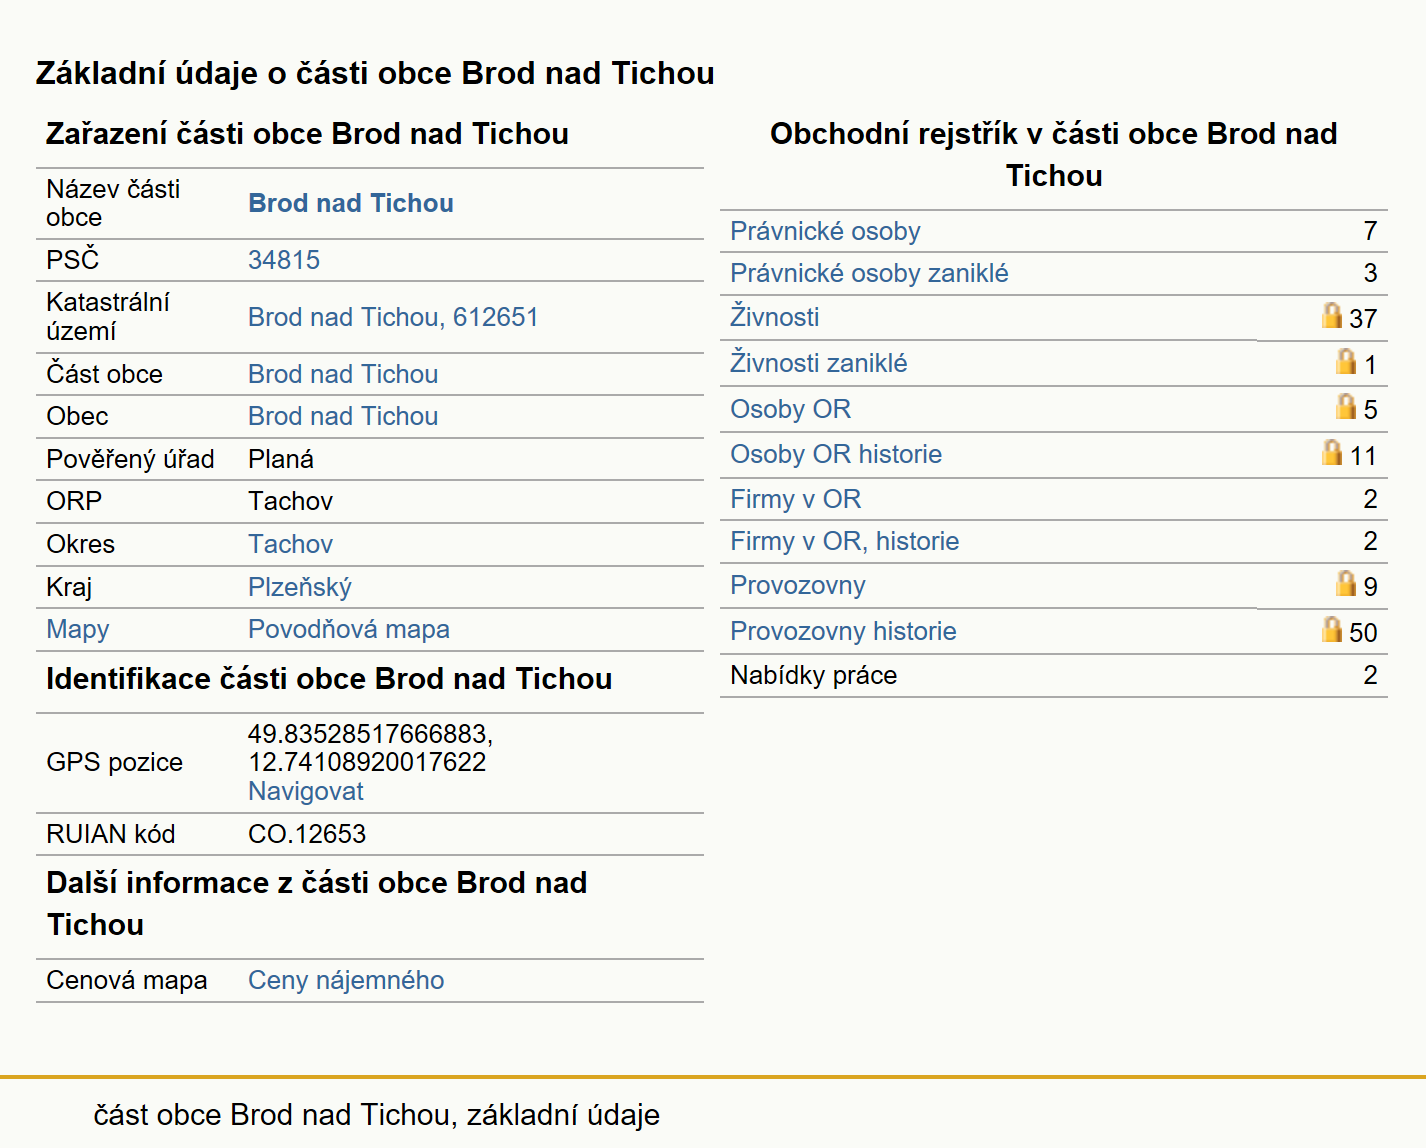
Task: Open Firmy v OR, historie link
Action: [844, 541]
